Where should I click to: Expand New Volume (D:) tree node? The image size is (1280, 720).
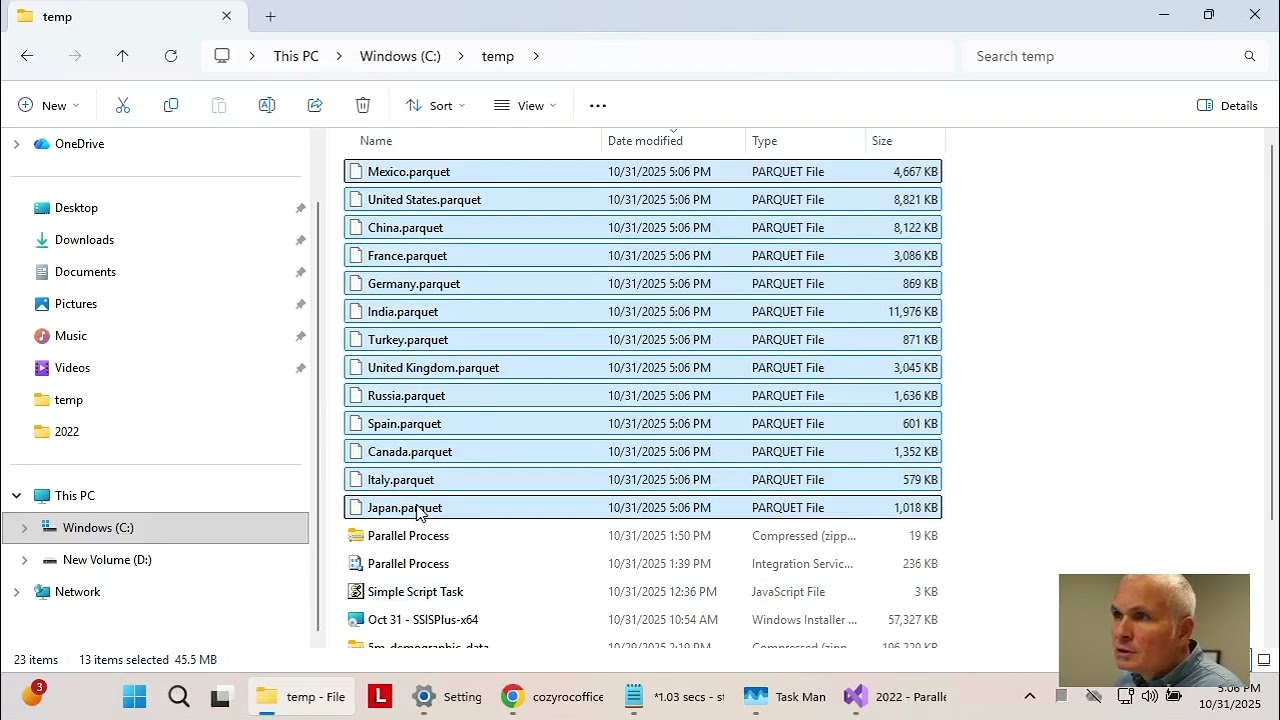click(24, 560)
